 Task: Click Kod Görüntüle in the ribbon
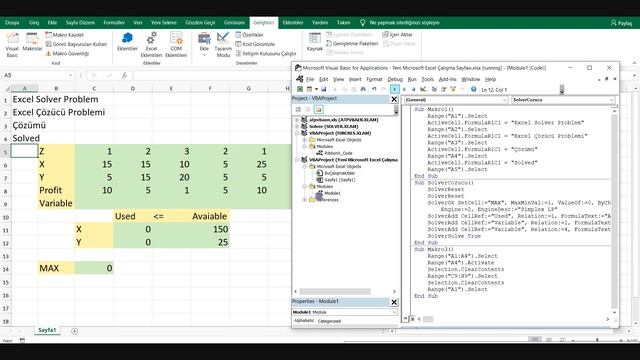tap(255, 44)
